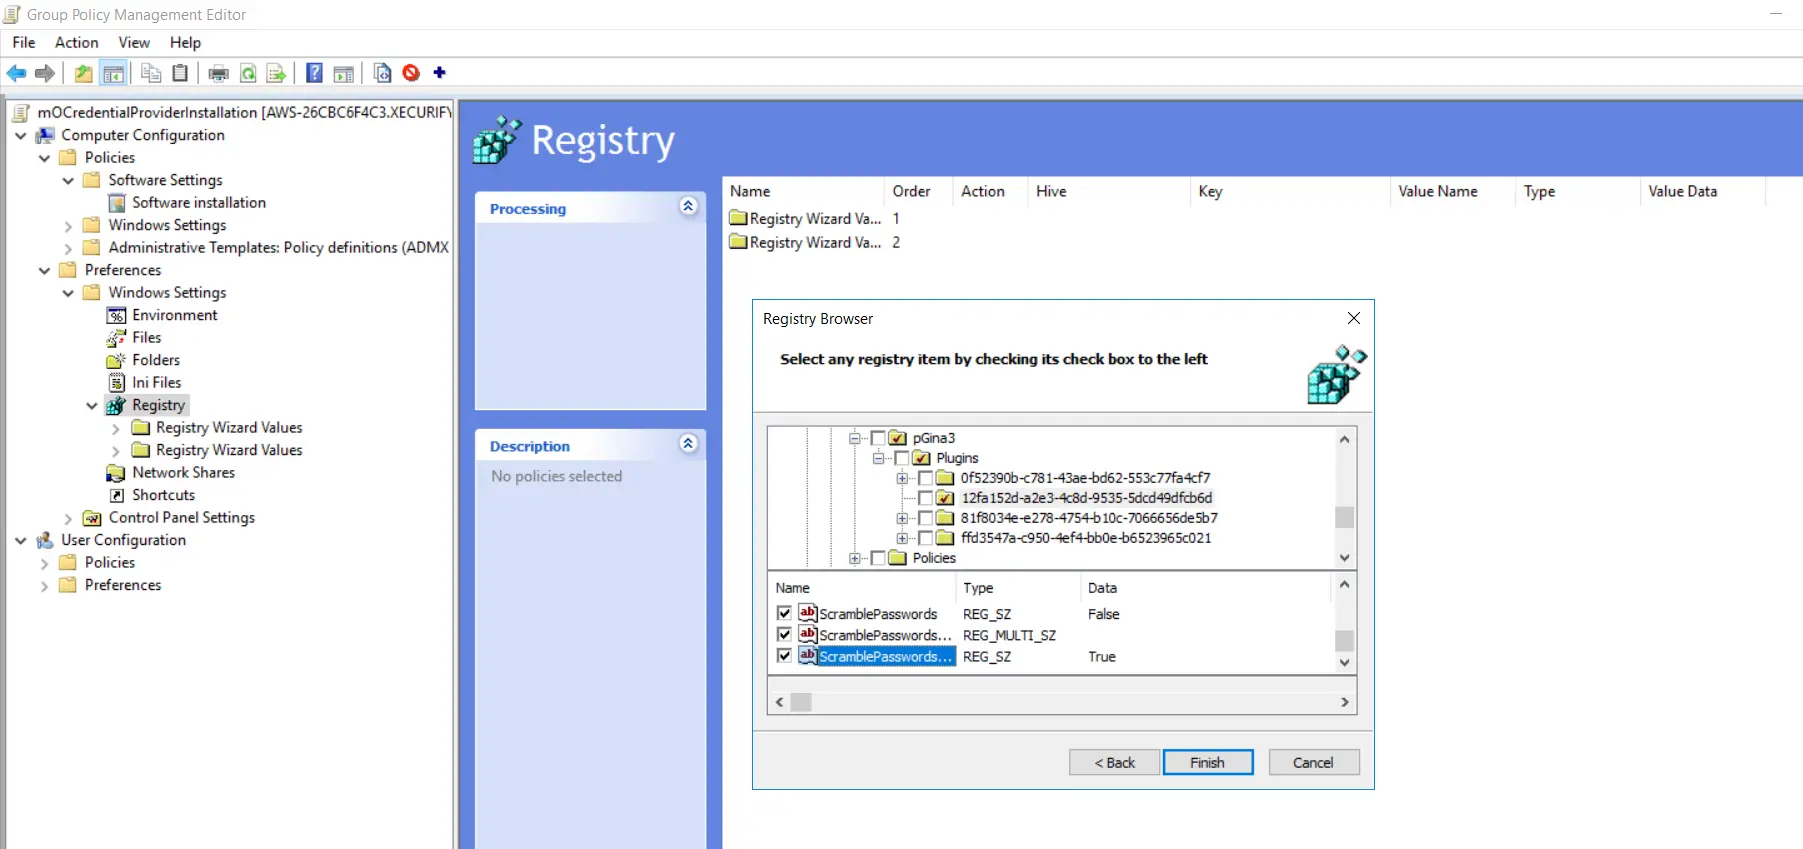The image size is (1803, 849).
Task: Check the ffd3547a-c950 key checkbox
Action: pyautogui.click(x=926, y=538)
